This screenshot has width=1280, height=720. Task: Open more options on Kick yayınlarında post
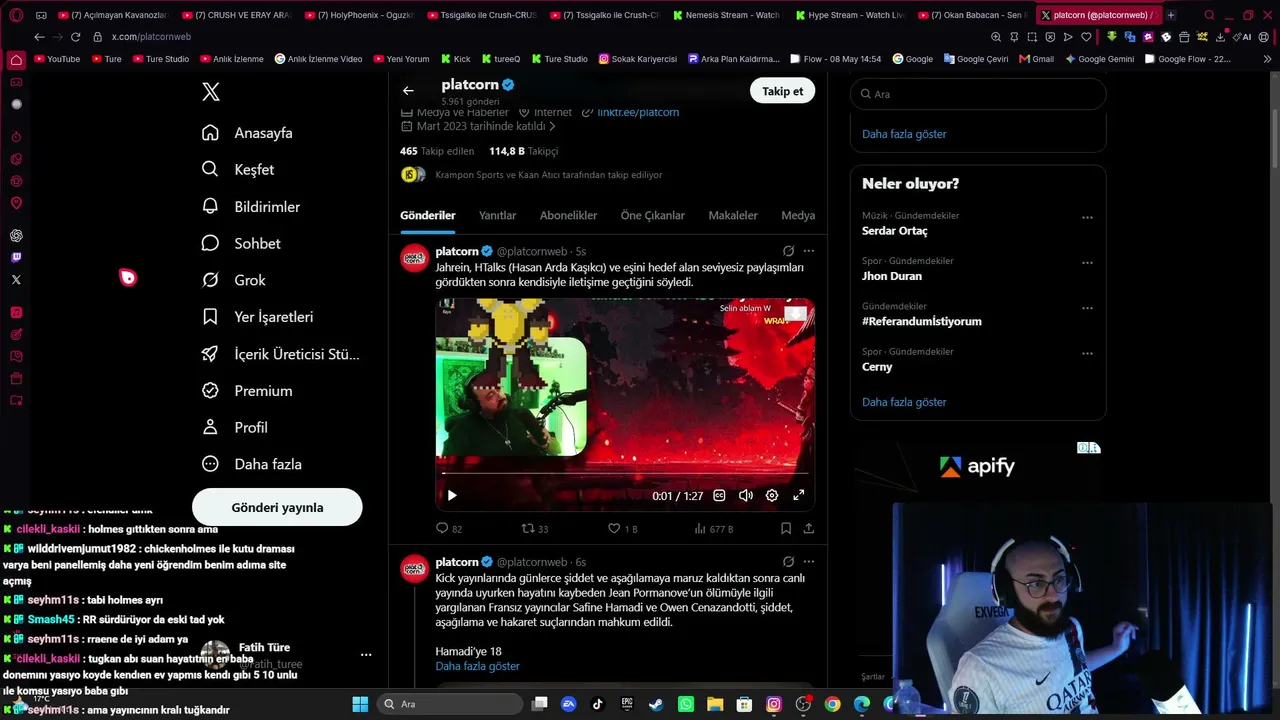click(808, 562)
